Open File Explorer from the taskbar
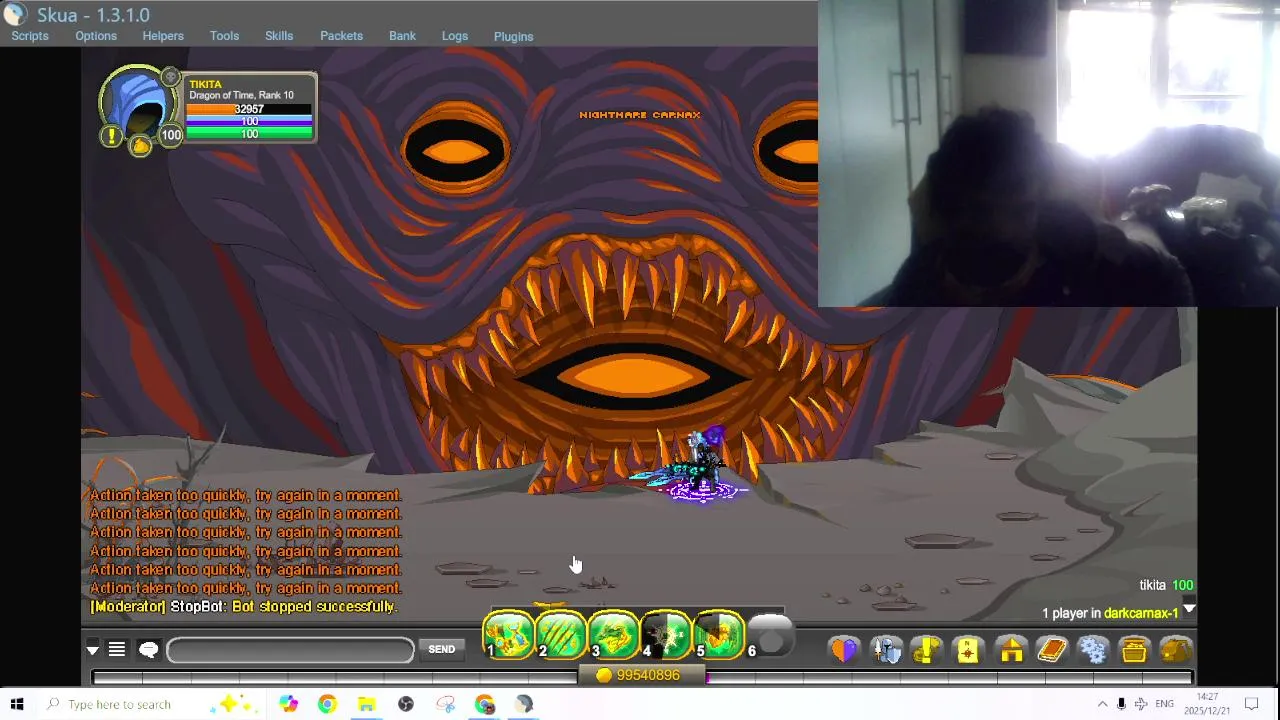 [366, 704]
